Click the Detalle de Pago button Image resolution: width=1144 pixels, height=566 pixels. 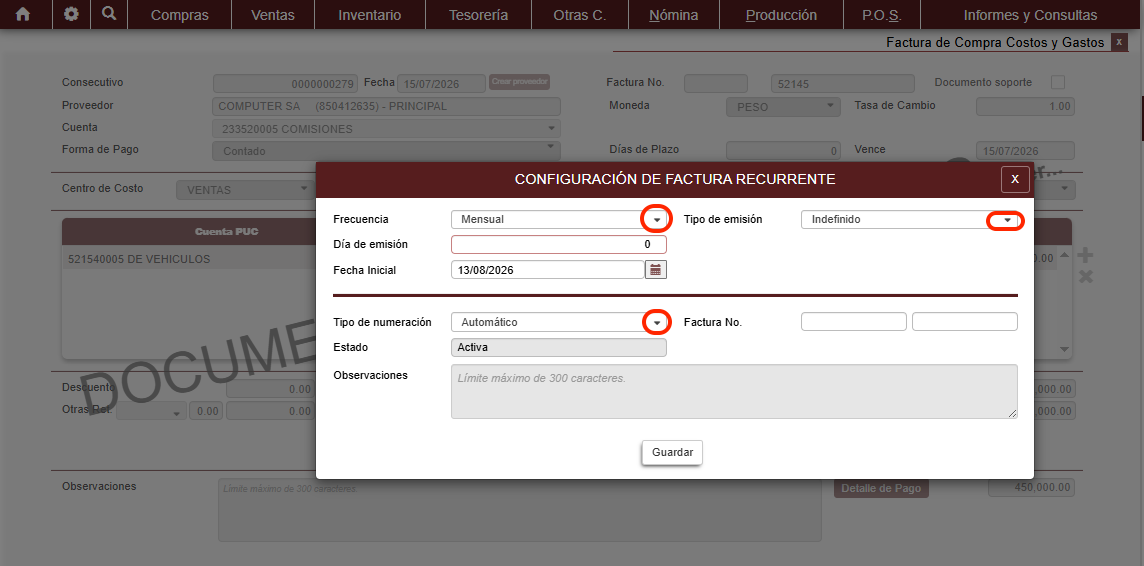[881, 489]
